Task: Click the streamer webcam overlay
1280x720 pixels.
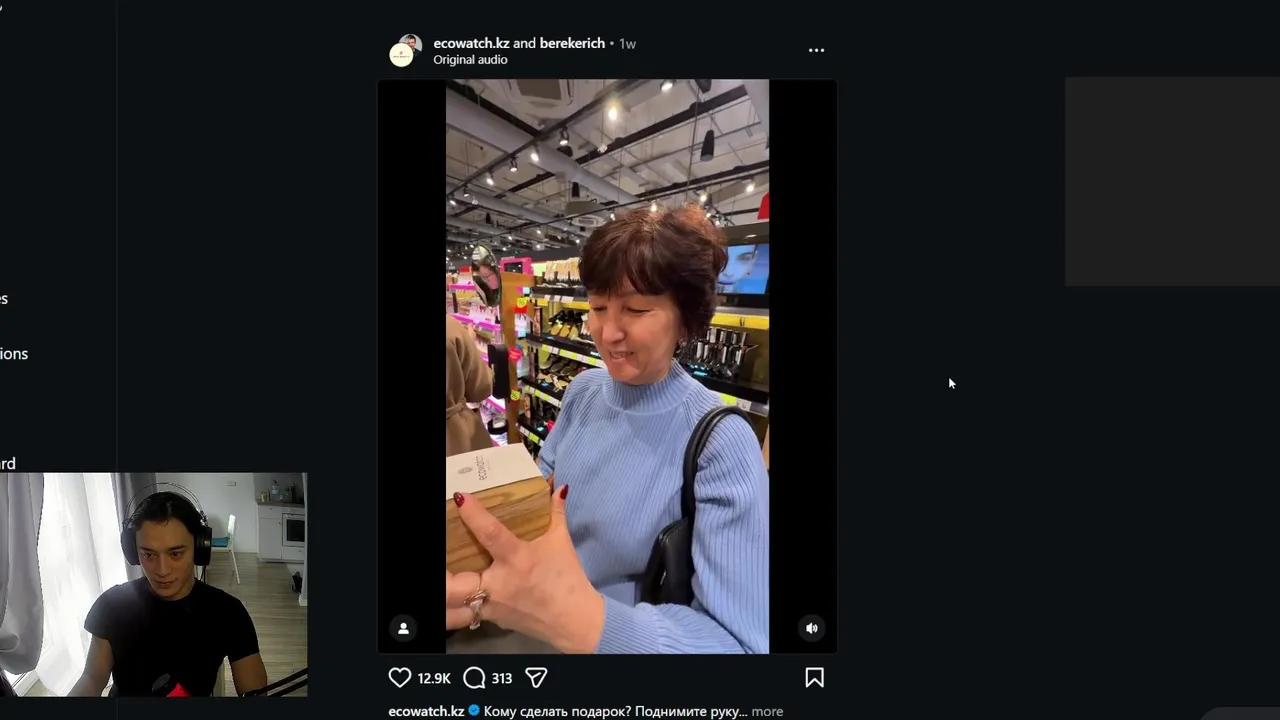Action: (153, 584)
